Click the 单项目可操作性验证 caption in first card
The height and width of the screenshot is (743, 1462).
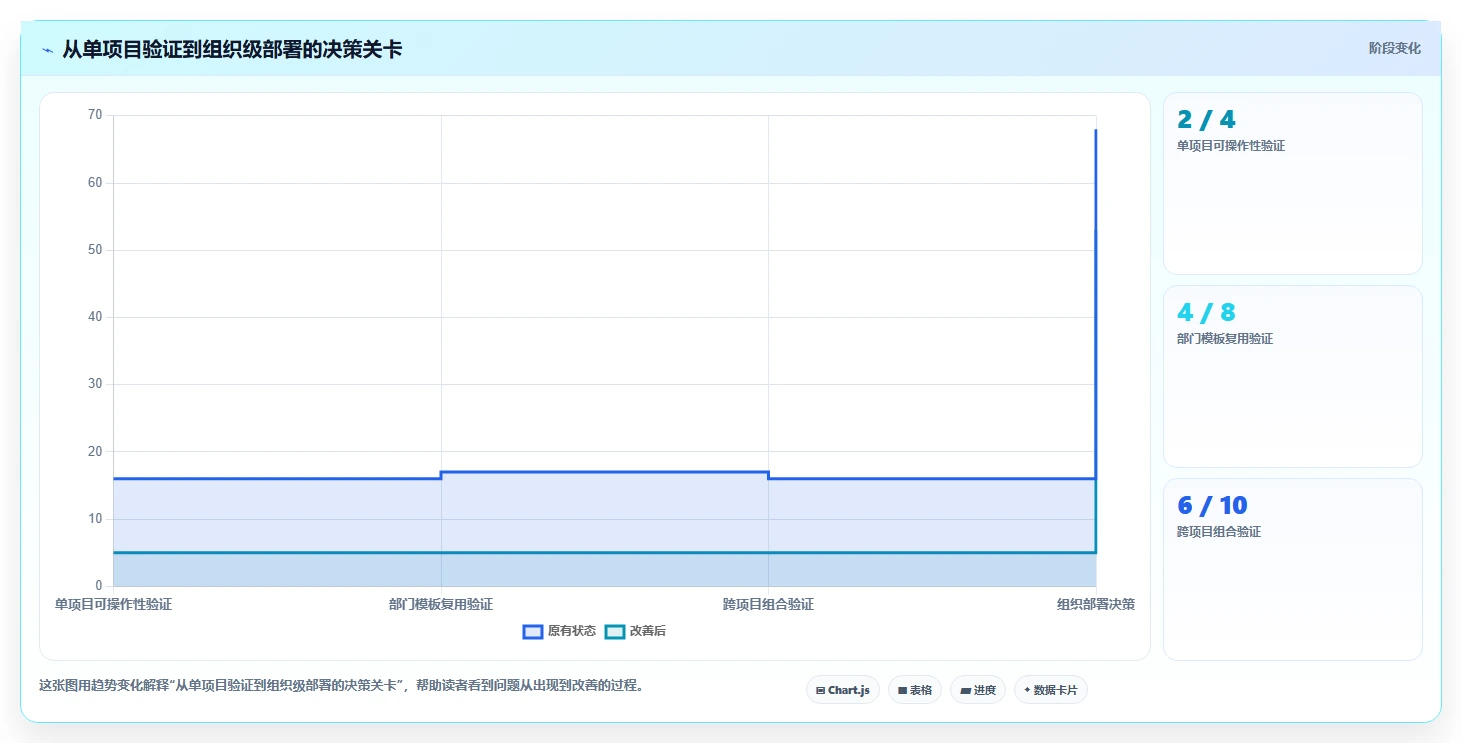[x=1231, y=146]
